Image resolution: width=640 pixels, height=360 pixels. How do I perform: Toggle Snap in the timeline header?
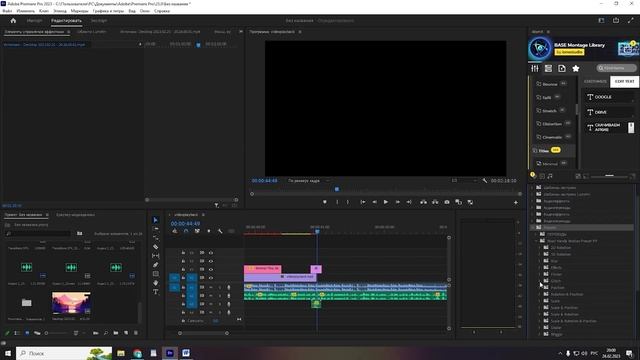coord(186,231)
